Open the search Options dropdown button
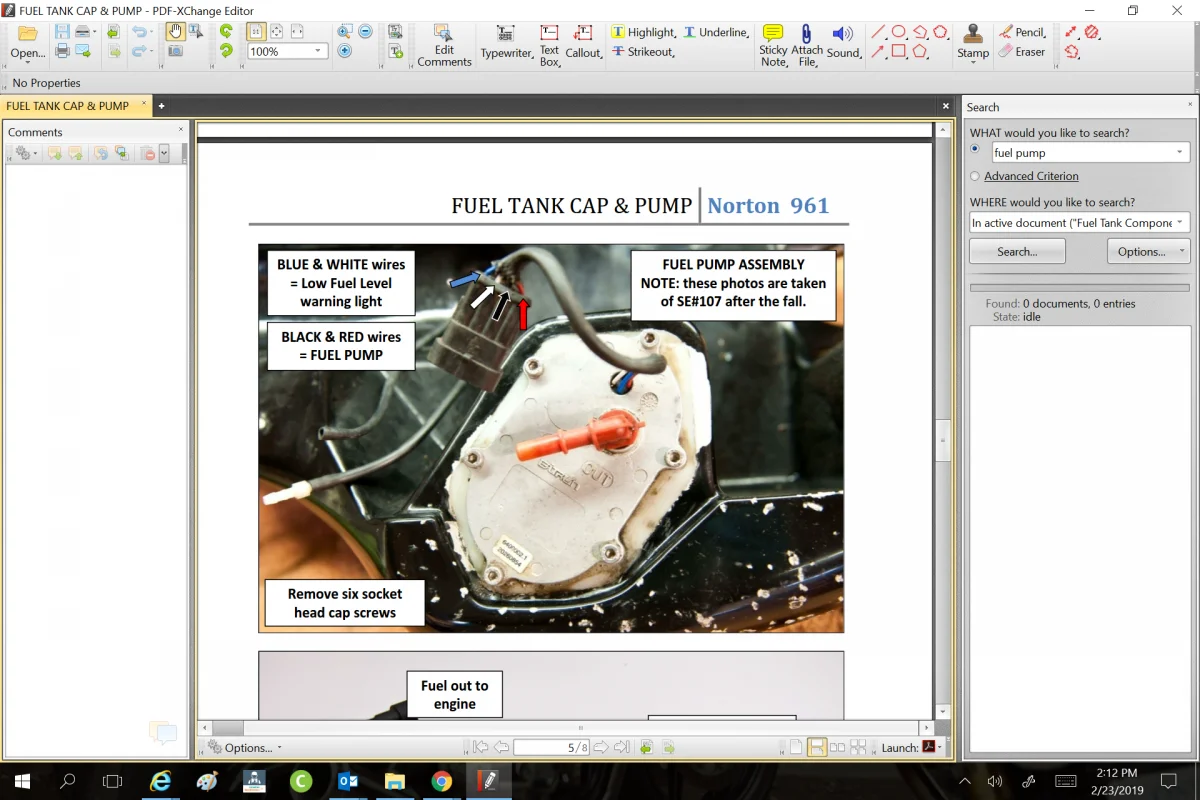1200x800 pixels. (1147, 252)
